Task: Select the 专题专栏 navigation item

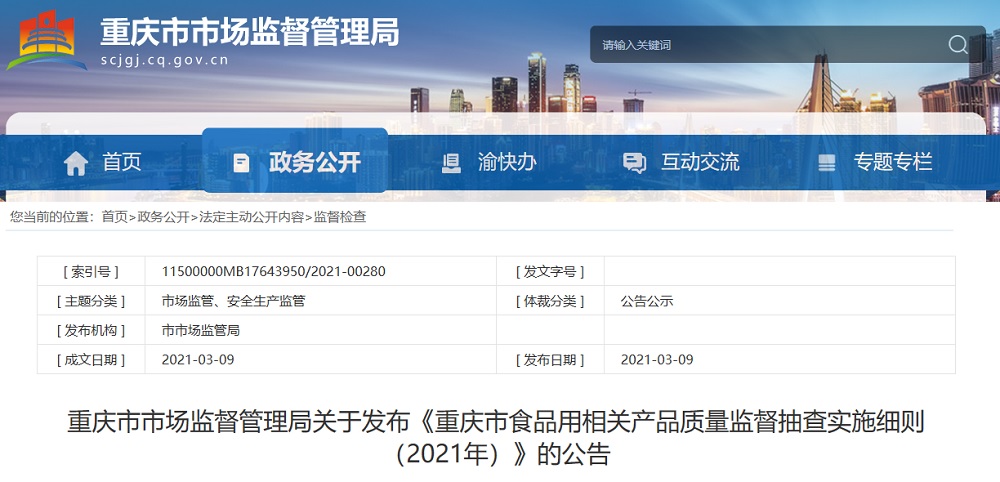Action: click(x=892, y=162)
